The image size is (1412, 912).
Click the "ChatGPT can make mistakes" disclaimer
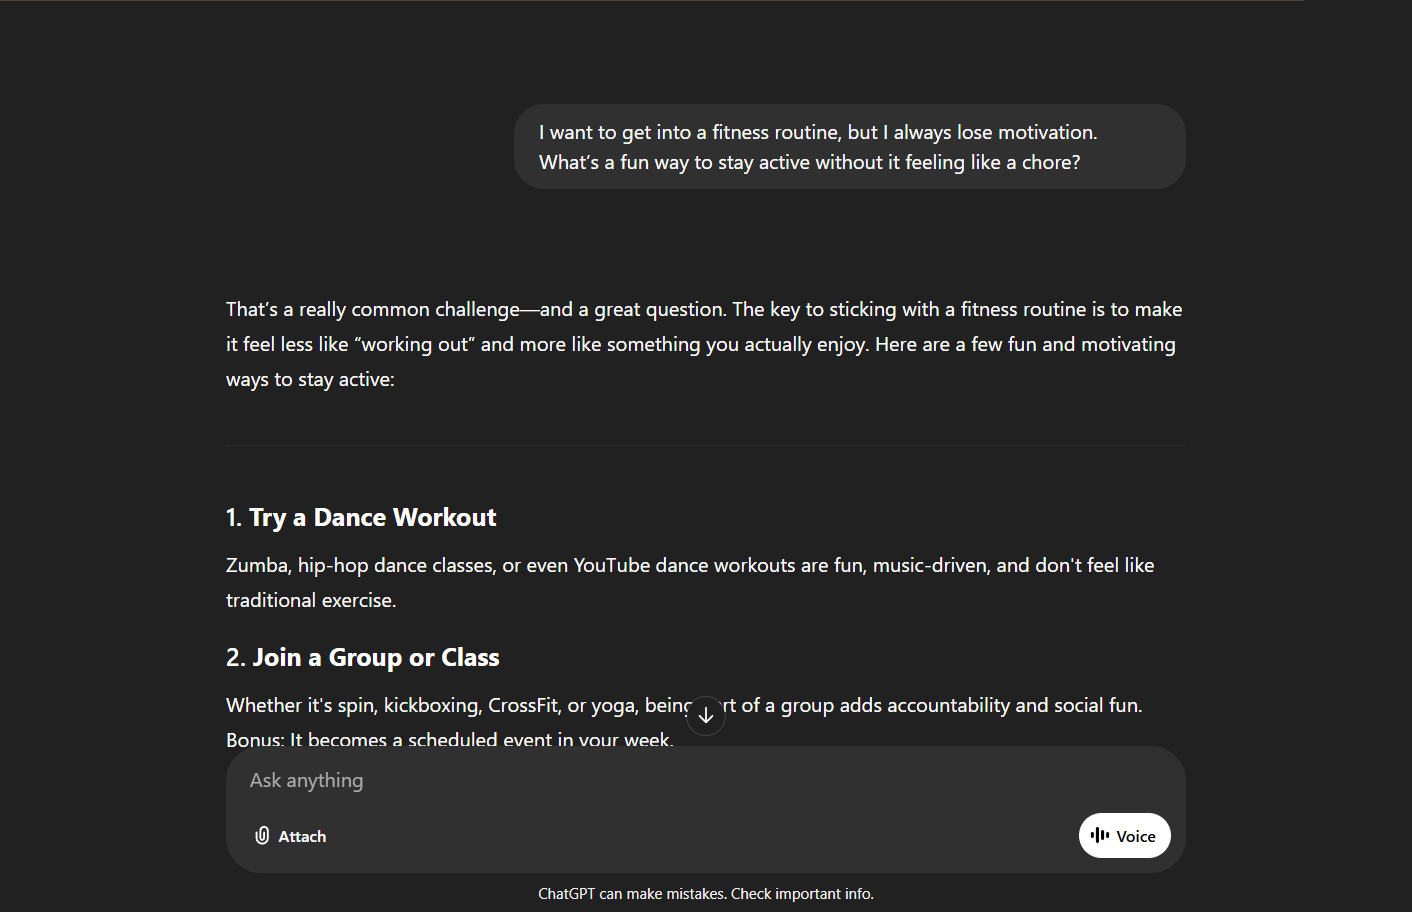pyautogui.click(x=632, y=894)
